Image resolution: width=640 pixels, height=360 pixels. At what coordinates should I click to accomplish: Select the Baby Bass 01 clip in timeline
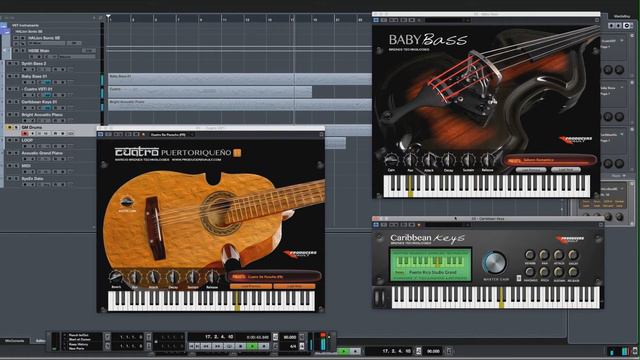[x=240, y=79]
